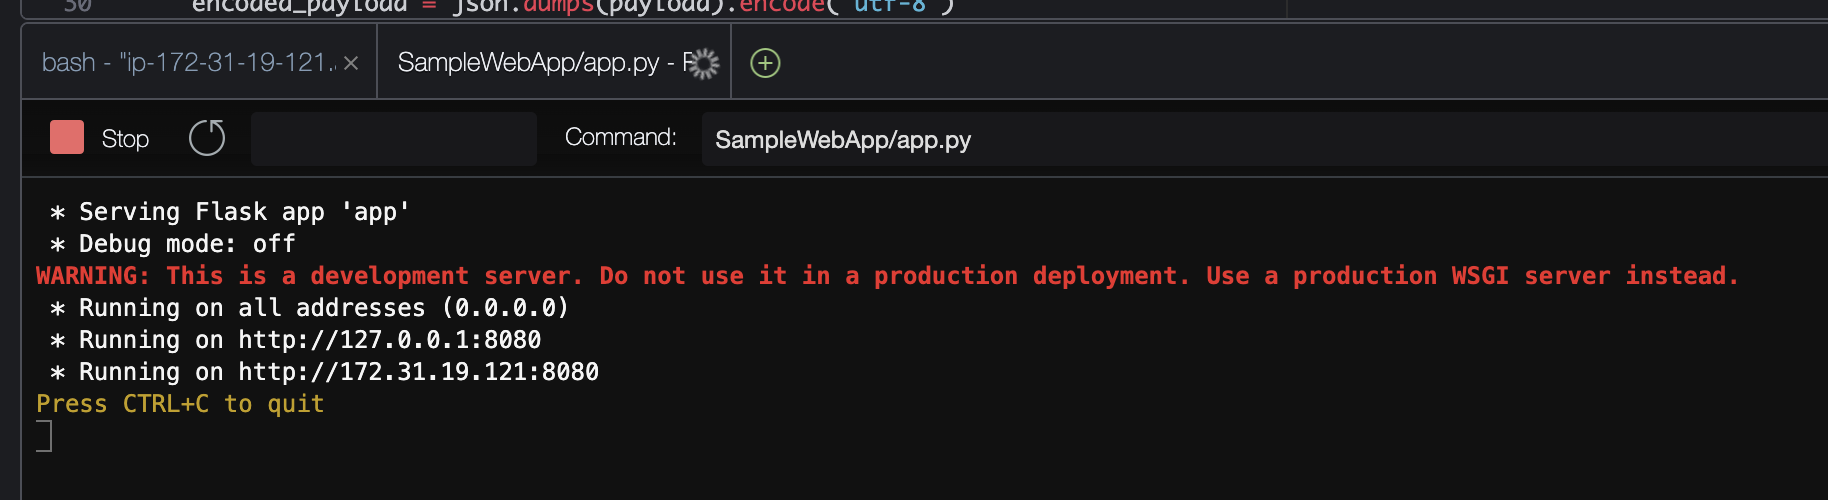This screenshot has height=500, width=1828.
Task: Click the red Stop square icon
Action: tap(67, 138)
